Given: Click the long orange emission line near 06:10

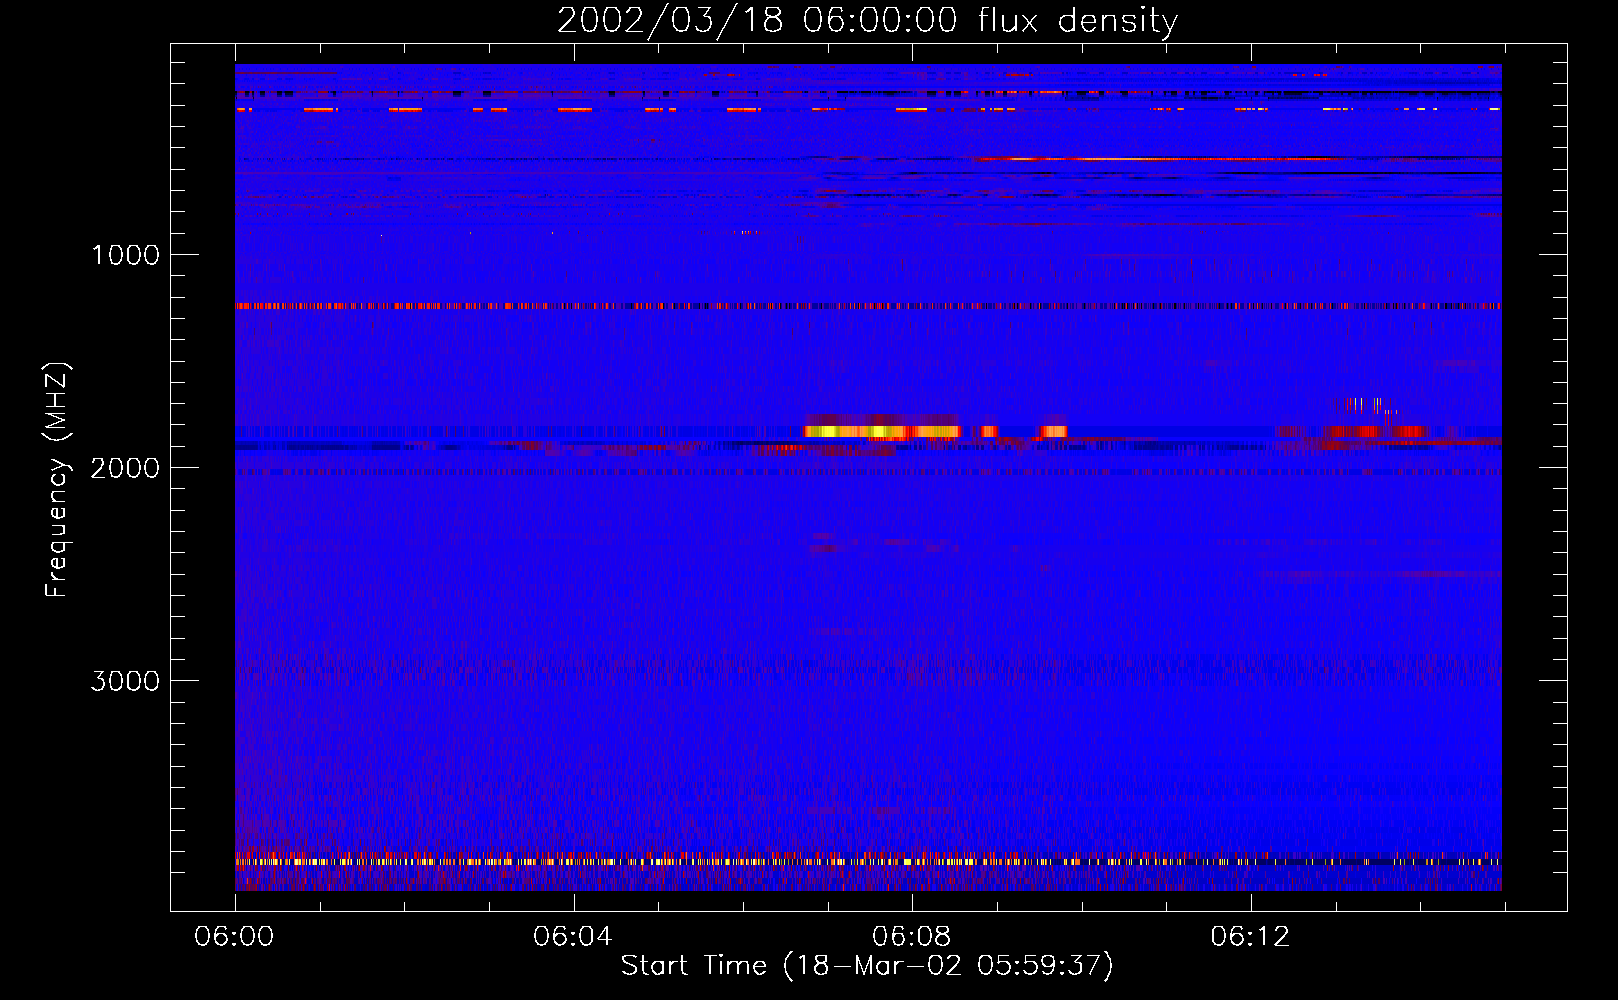Looking at the screenshot, I should tap(1160, 158).
